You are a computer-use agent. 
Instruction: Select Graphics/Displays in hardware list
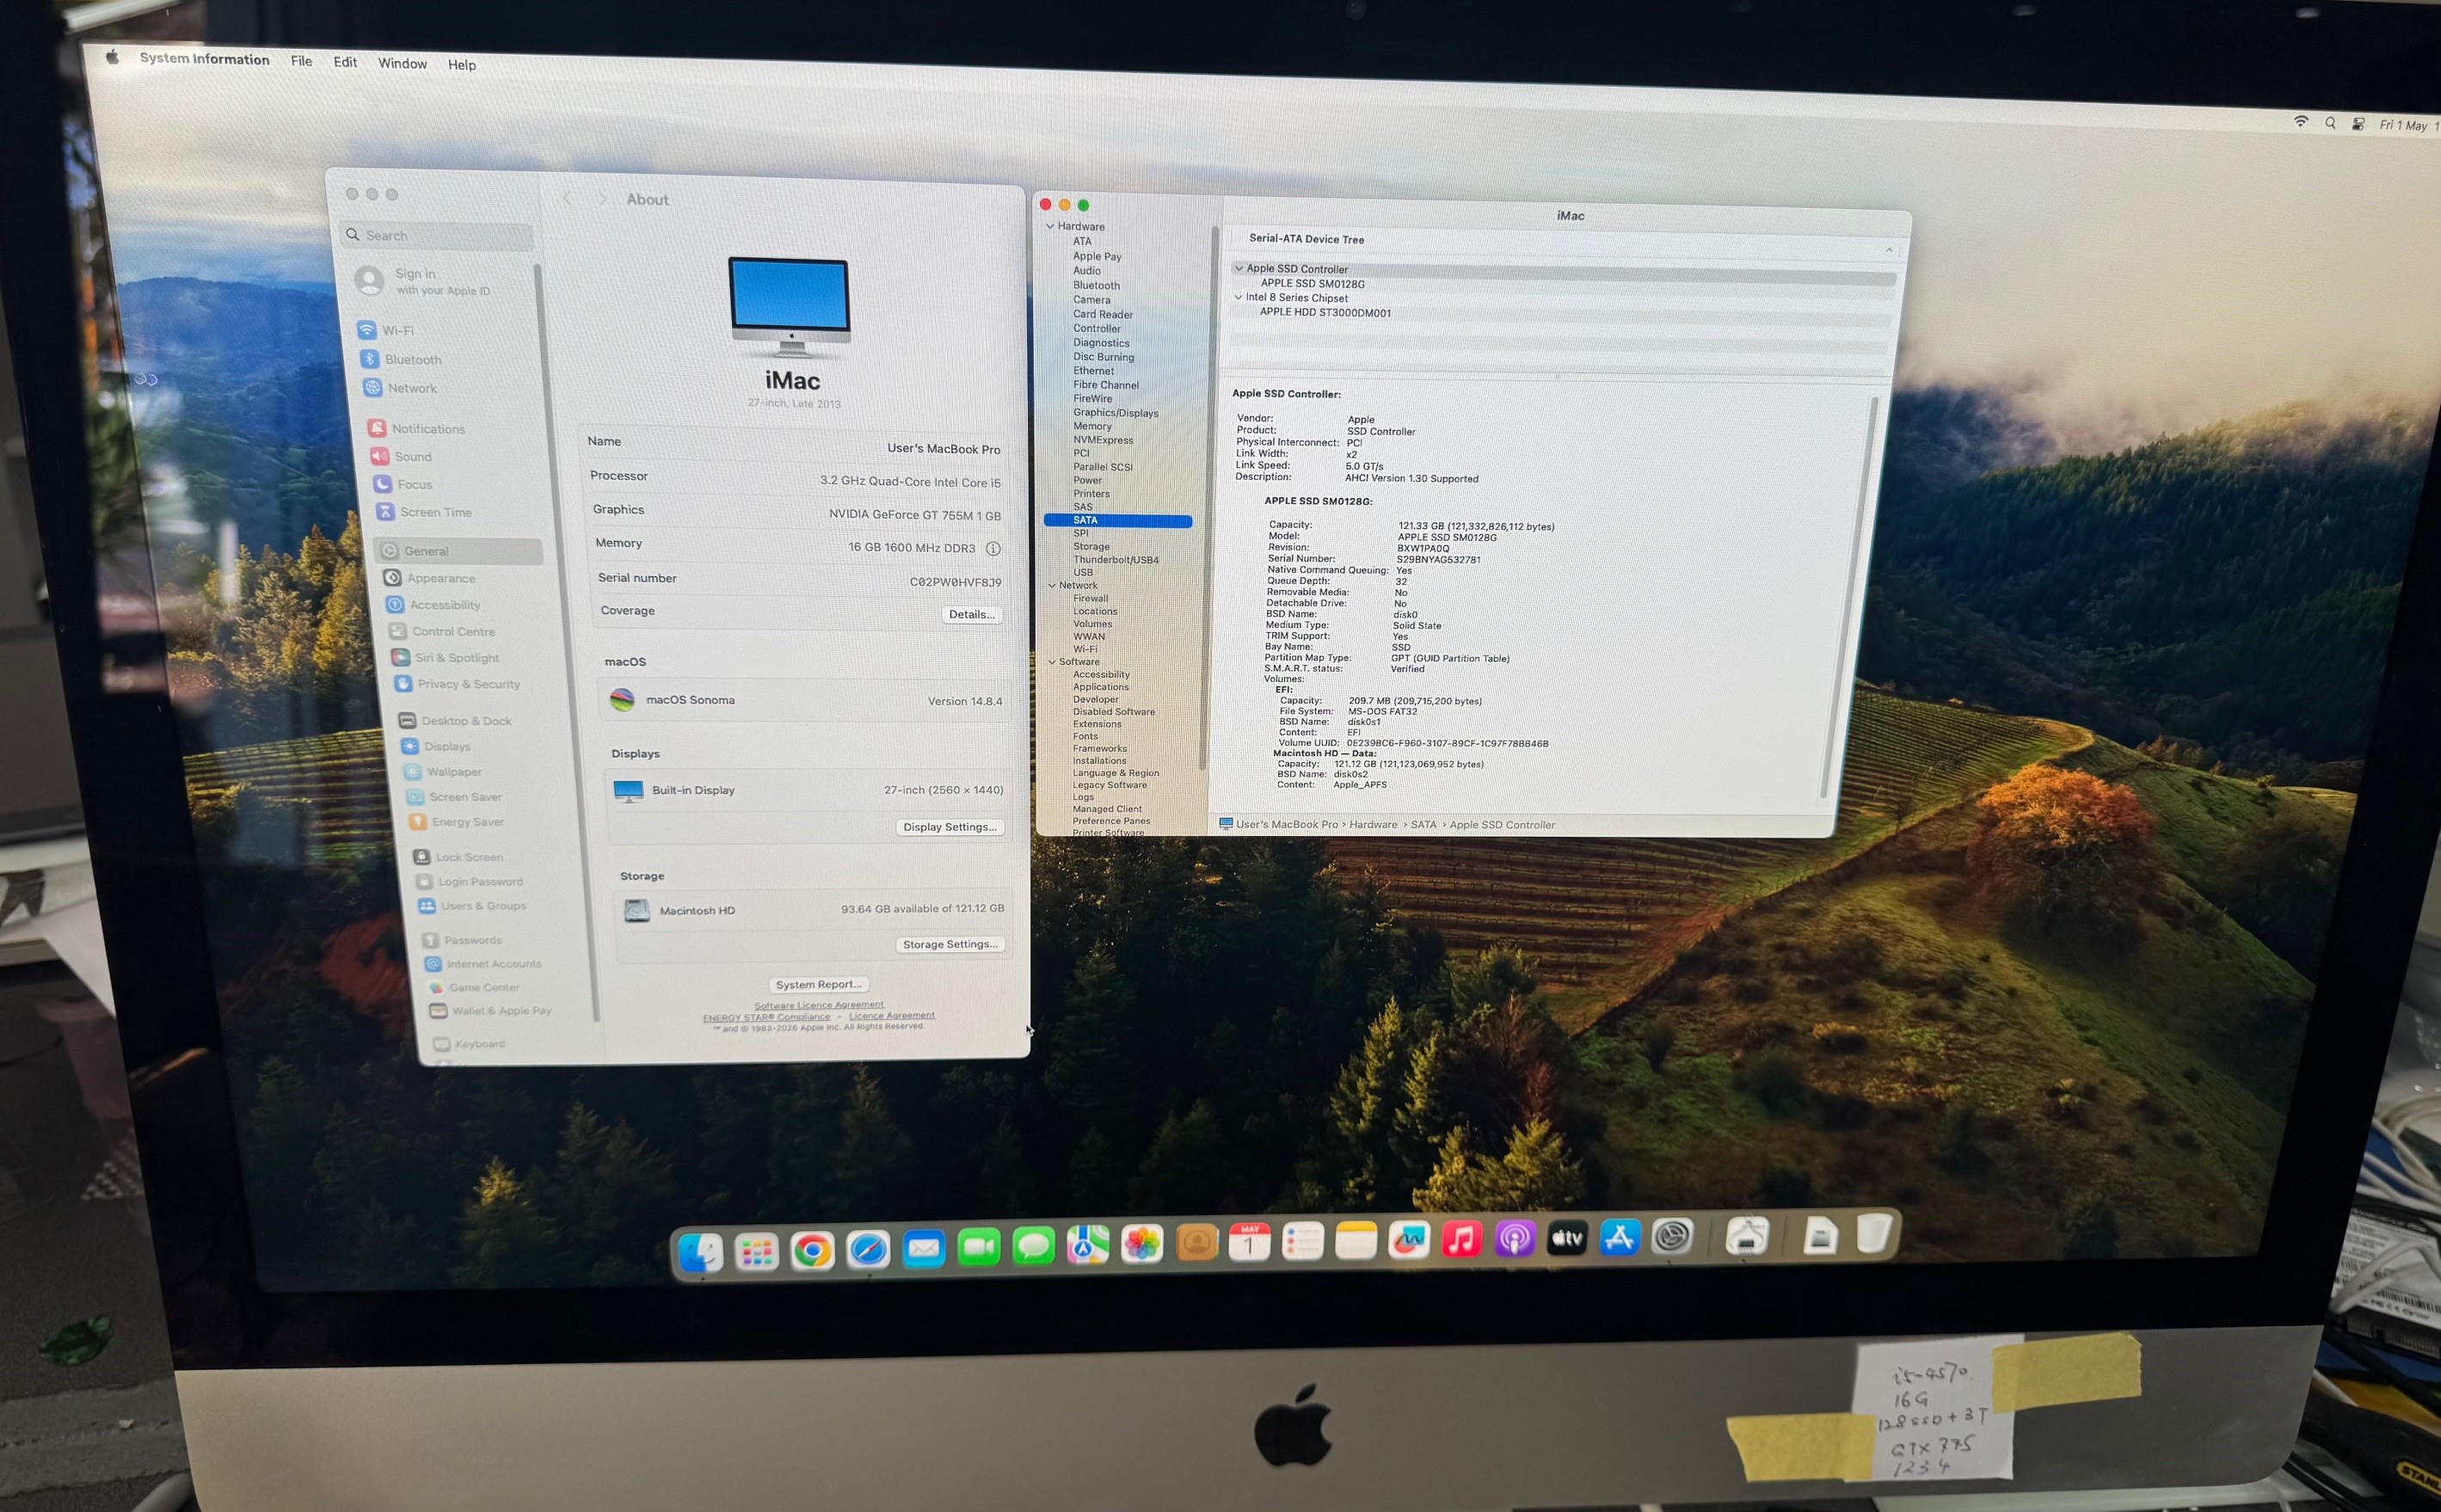(x=1116, y=413)
